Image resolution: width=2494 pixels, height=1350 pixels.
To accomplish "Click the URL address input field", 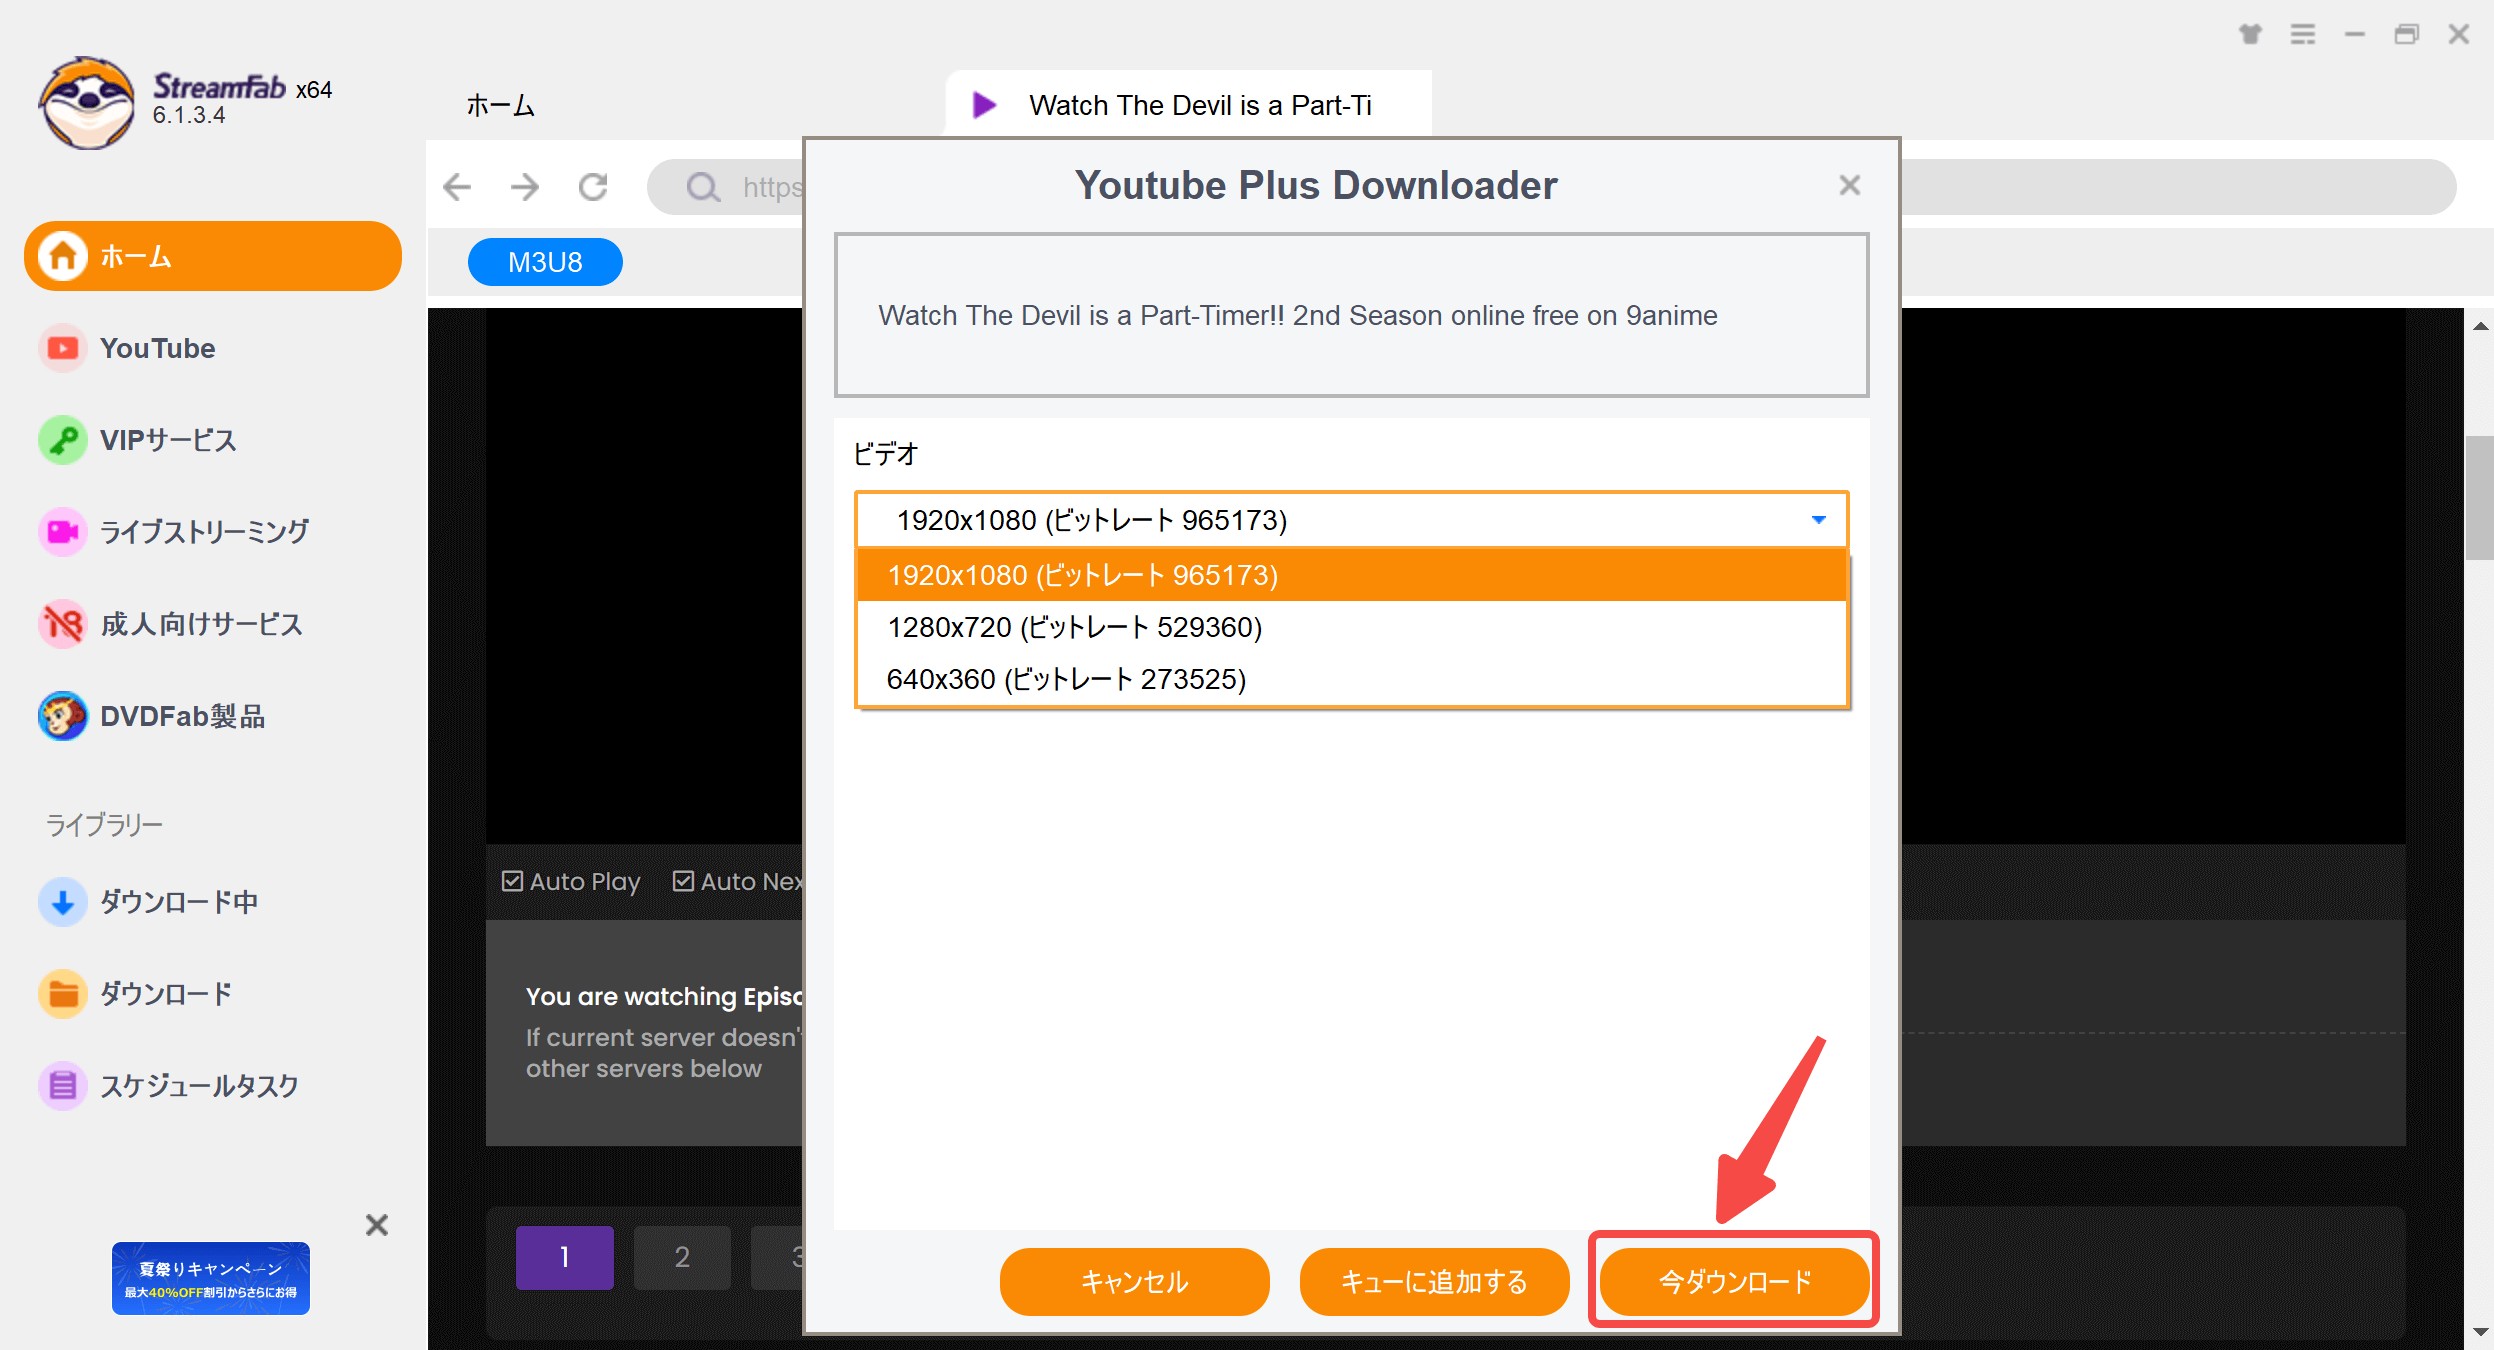I will [1551, 187].
